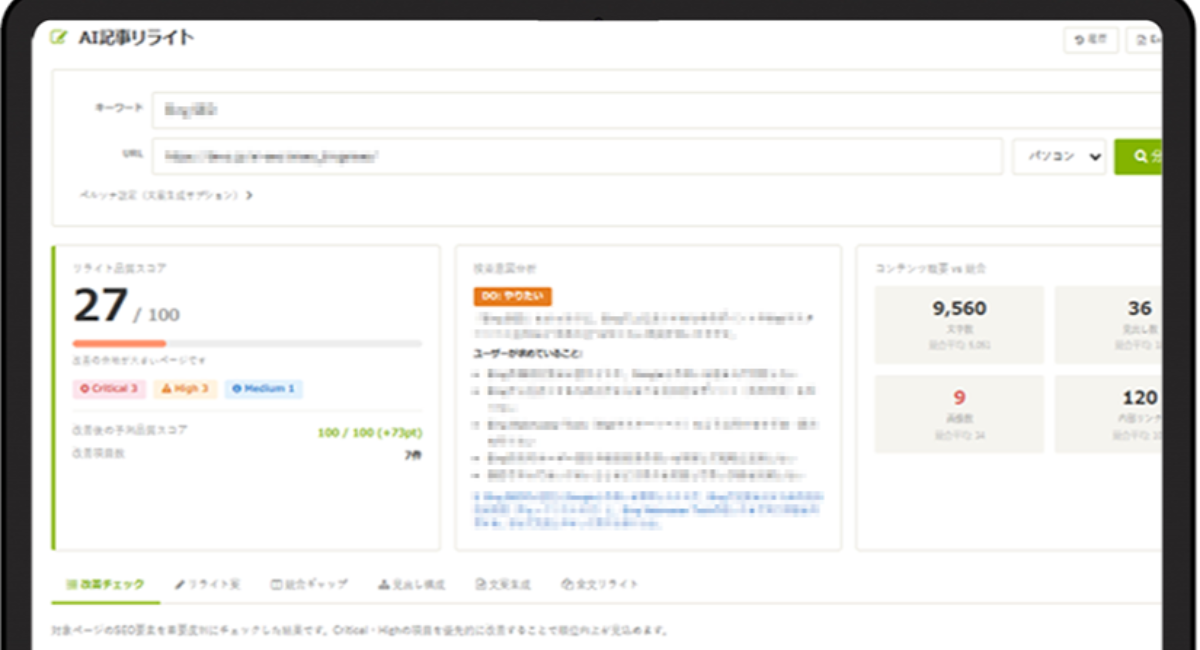This screenshot has width=1200, height=650.
Task: Click the orange DO: やりたい intent tag
Action: click(512, 296)
